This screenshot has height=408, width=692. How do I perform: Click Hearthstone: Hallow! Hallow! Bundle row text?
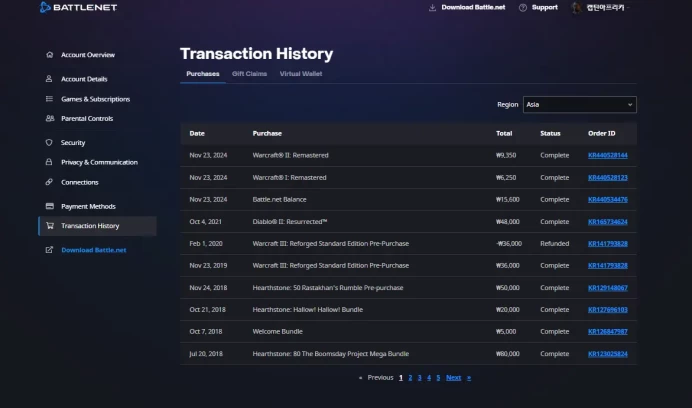click(308, 310)
